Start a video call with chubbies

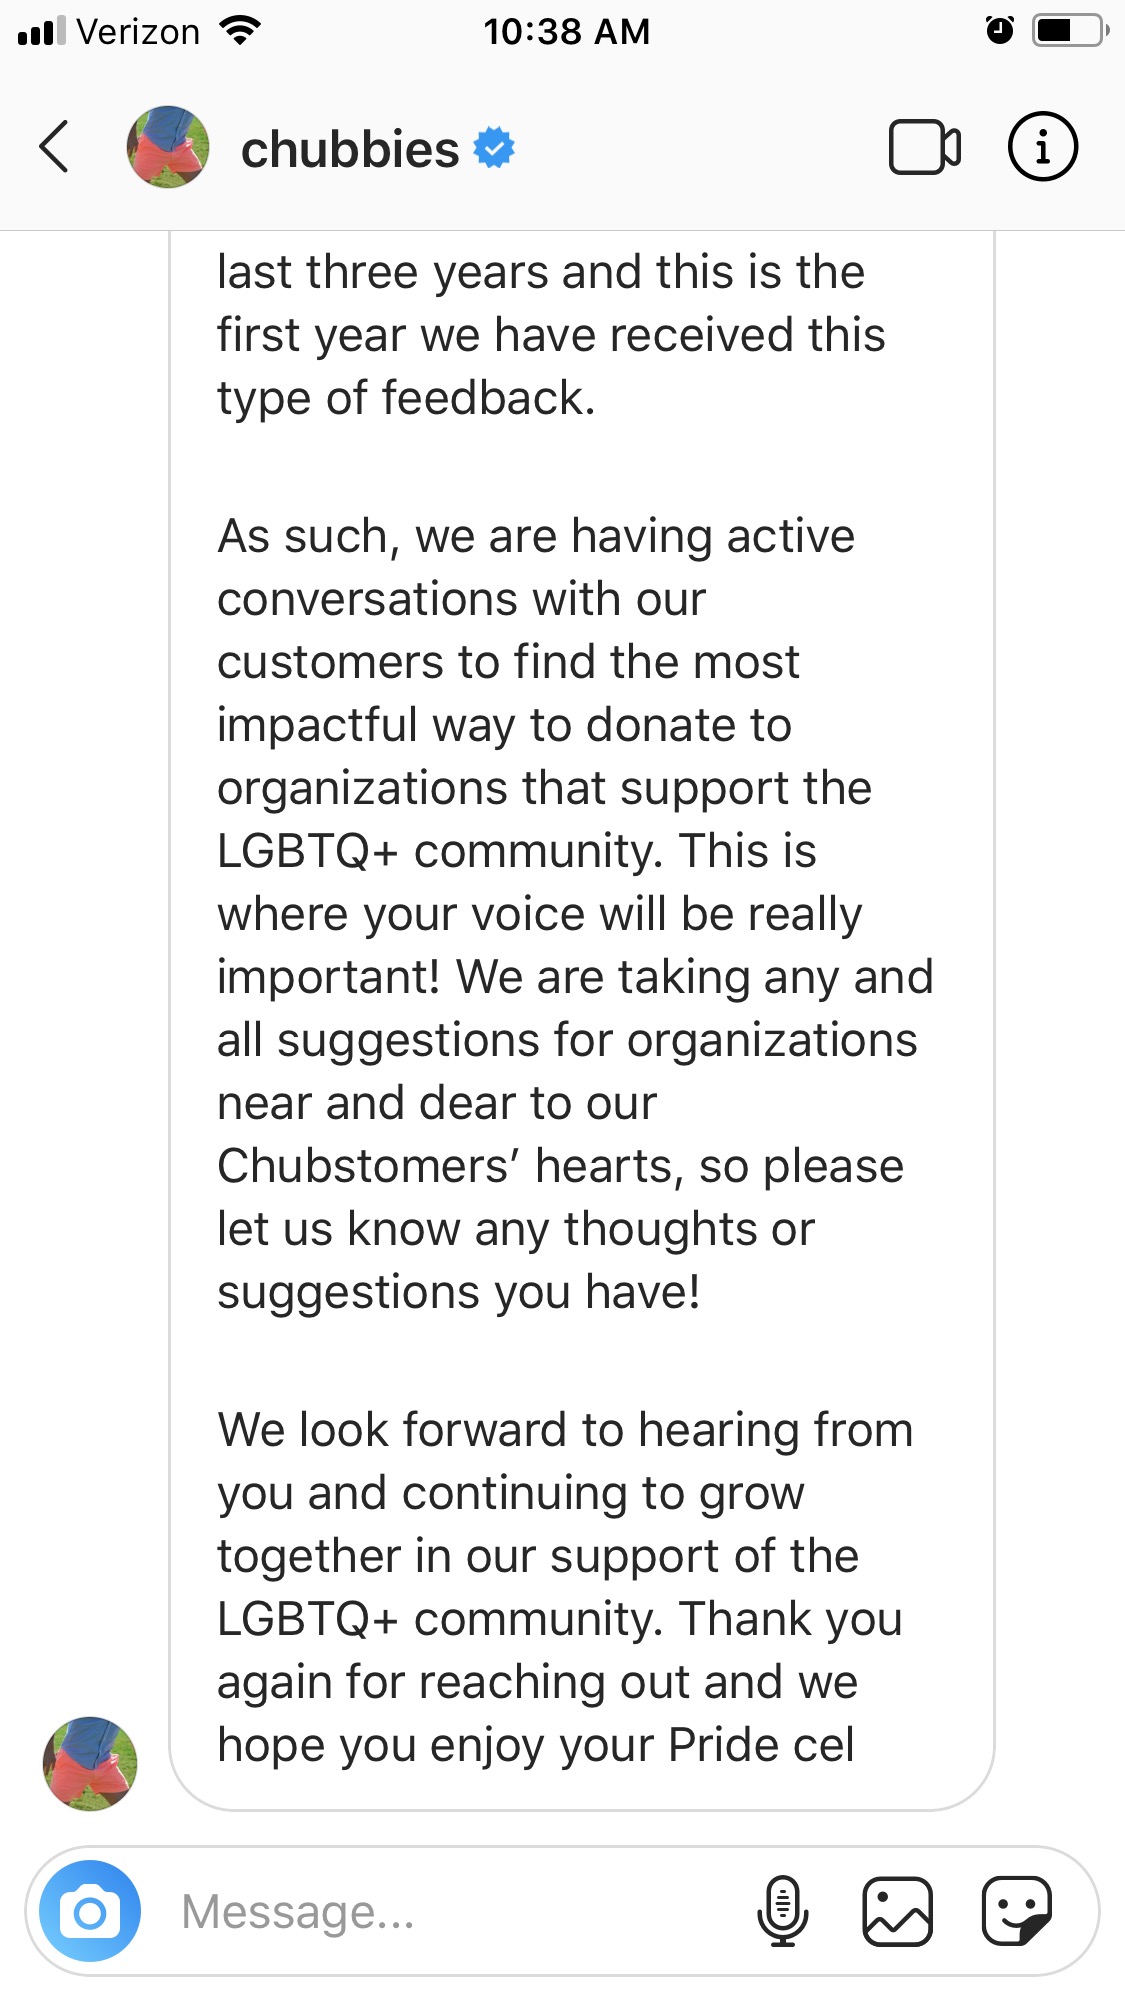925,147
